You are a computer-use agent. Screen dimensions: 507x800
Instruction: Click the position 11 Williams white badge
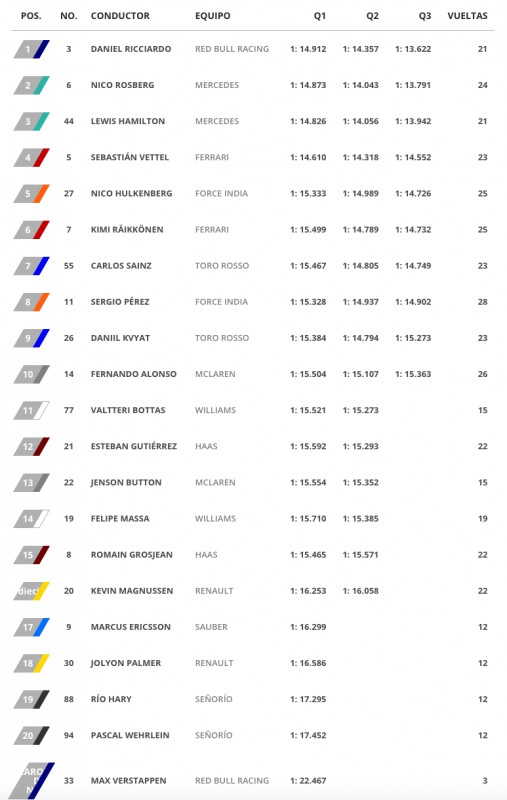(x=32, y=410)
